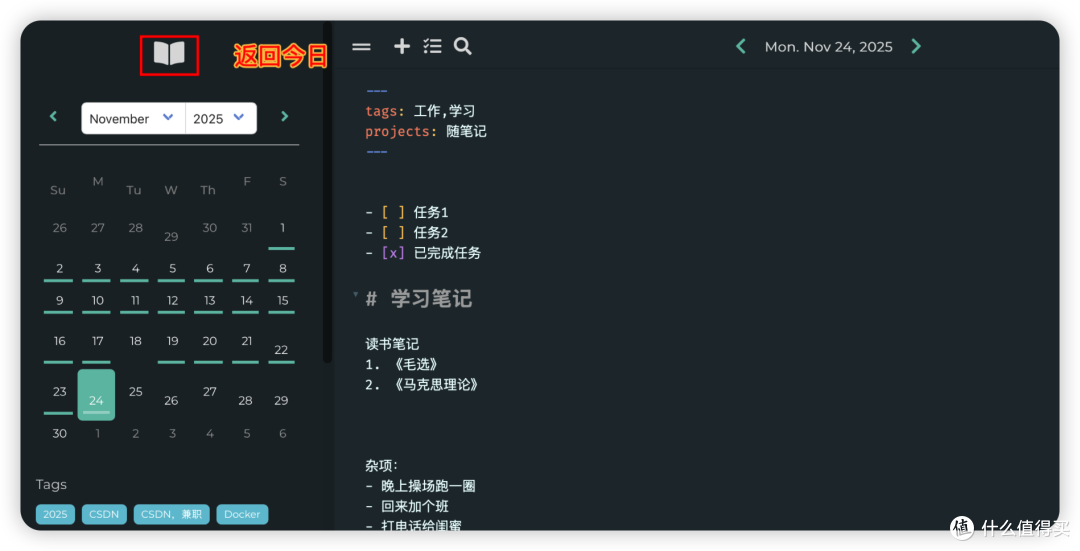Select the CSDN, 兼职 tag

172,514
